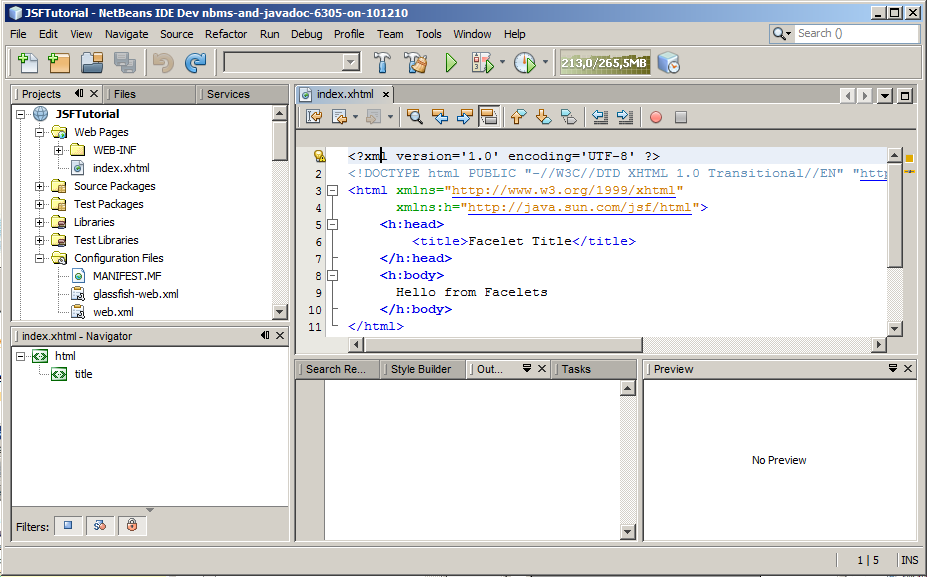
Task: Switch to the Services tab
Action: coord(228,94)
